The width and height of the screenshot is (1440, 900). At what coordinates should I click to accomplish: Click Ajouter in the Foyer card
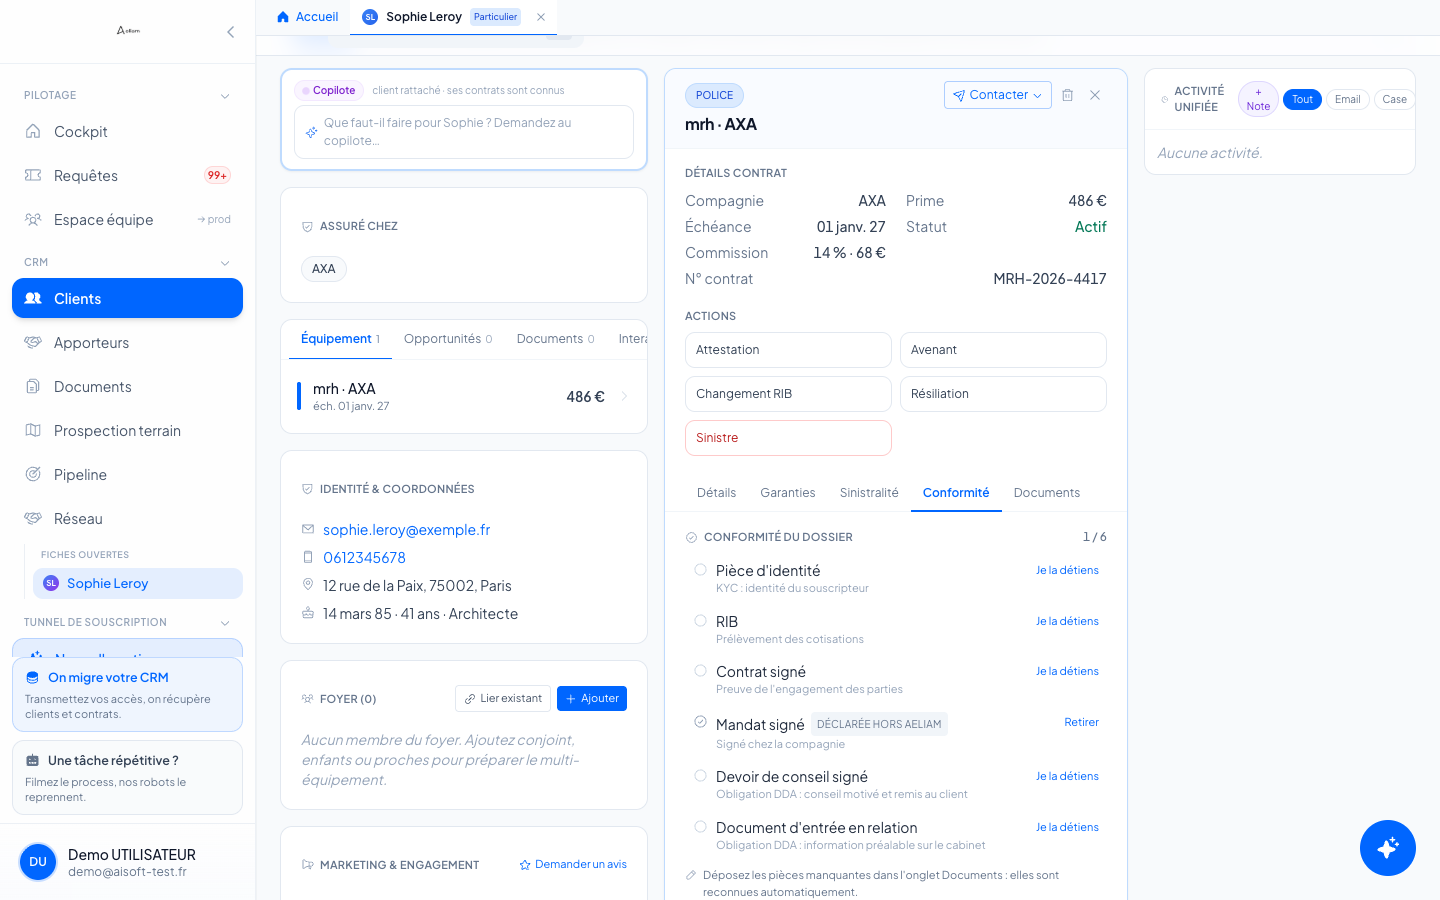pos(592,699)
